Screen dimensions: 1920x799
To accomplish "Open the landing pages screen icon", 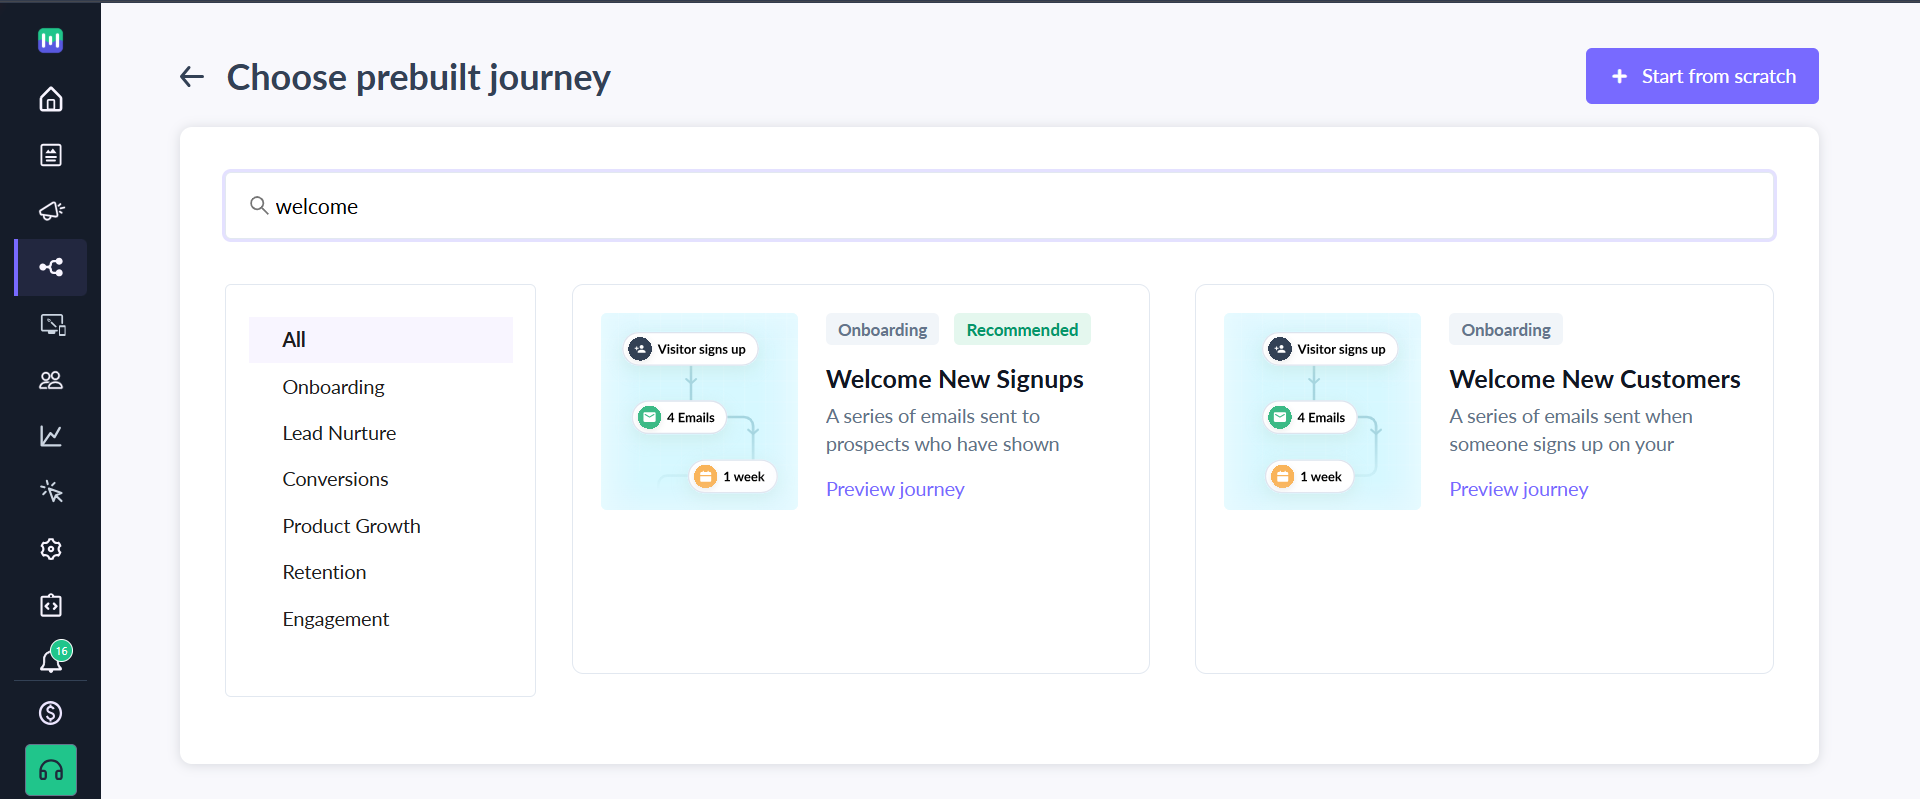I will point(51,324).
